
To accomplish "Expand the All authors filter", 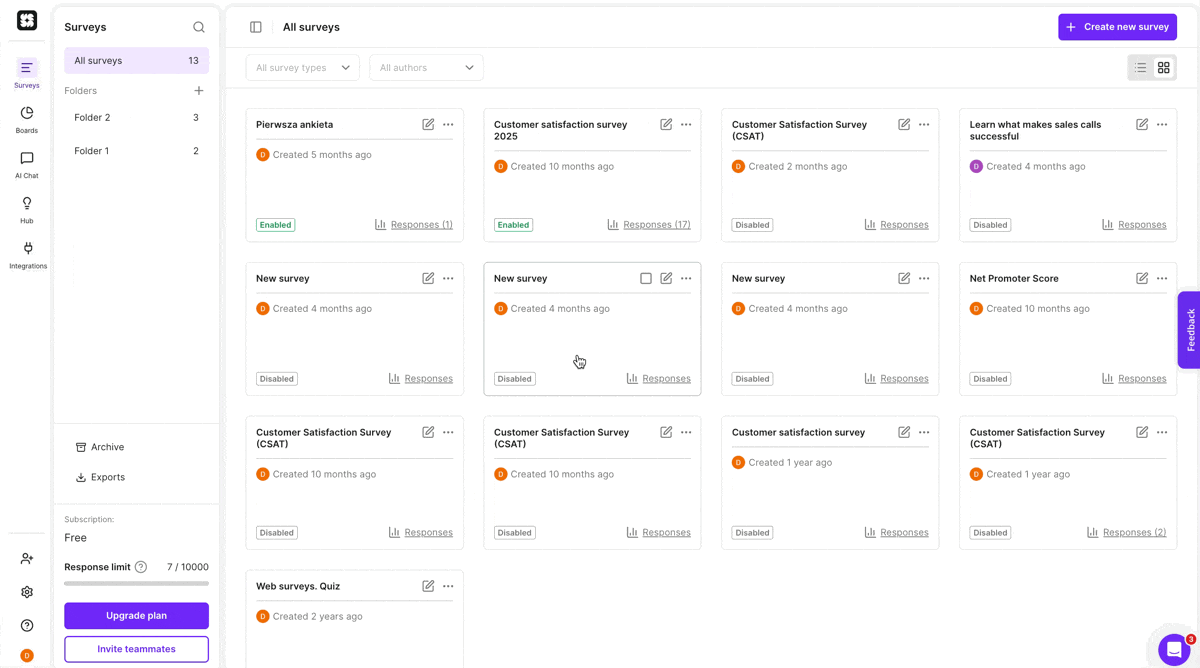I will 426,67.
